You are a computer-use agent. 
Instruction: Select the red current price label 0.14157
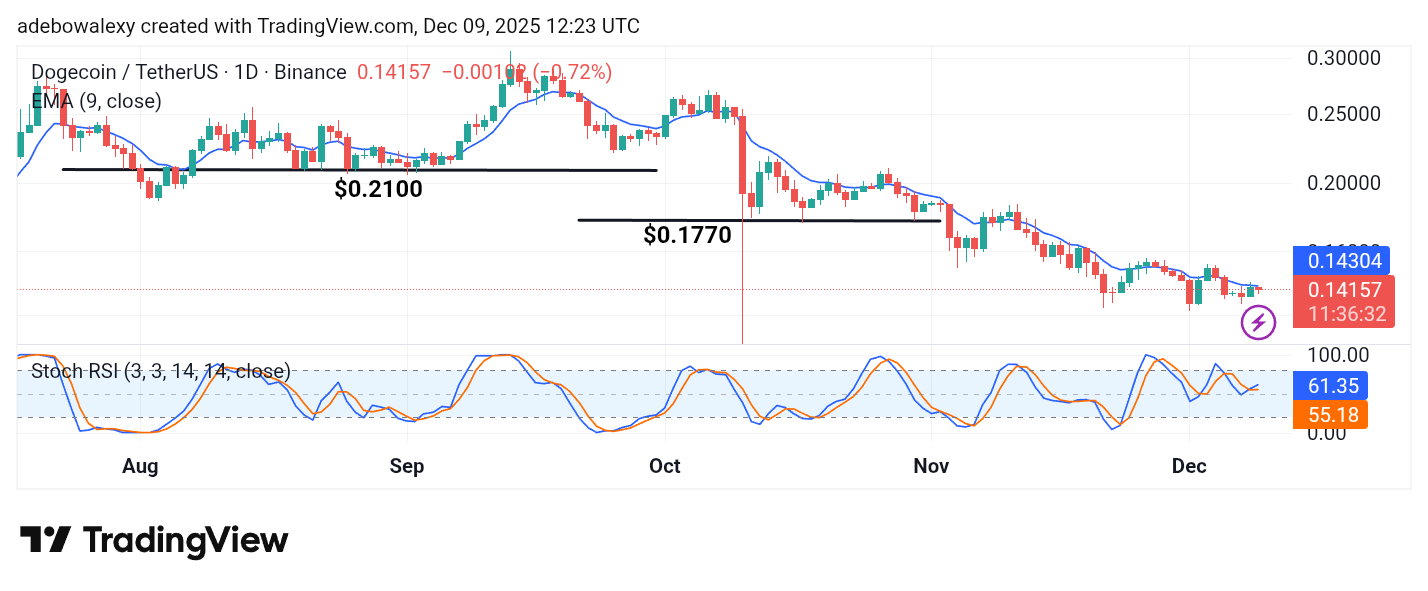1342,290
